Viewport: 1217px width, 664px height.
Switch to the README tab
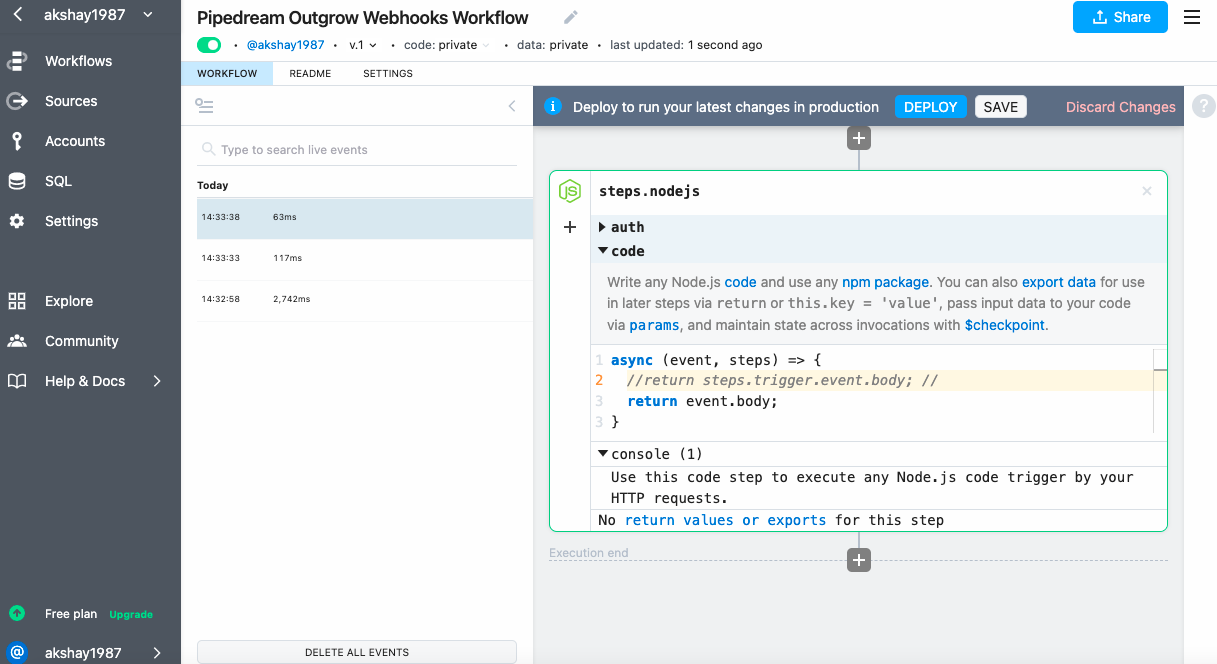tap(310, 73)
